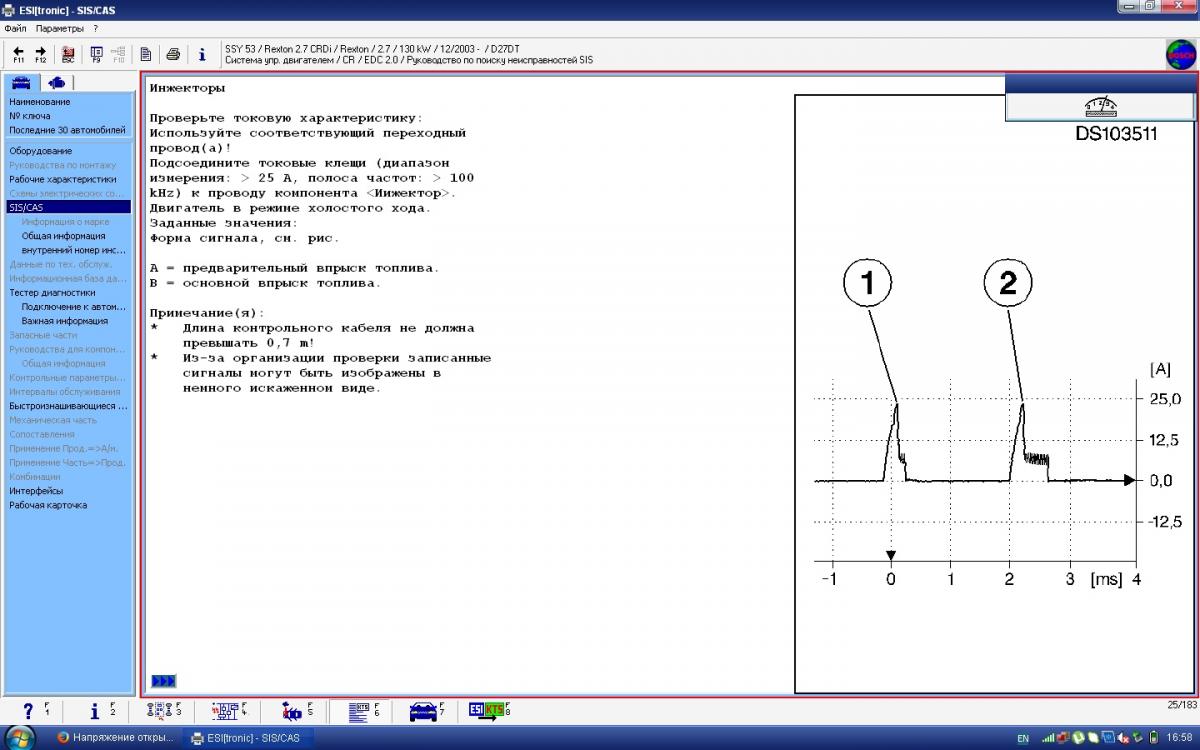Click Windows Start button
Image resolution: width=1200 pixels, height=750 pixels.
[x=20, y=738]
